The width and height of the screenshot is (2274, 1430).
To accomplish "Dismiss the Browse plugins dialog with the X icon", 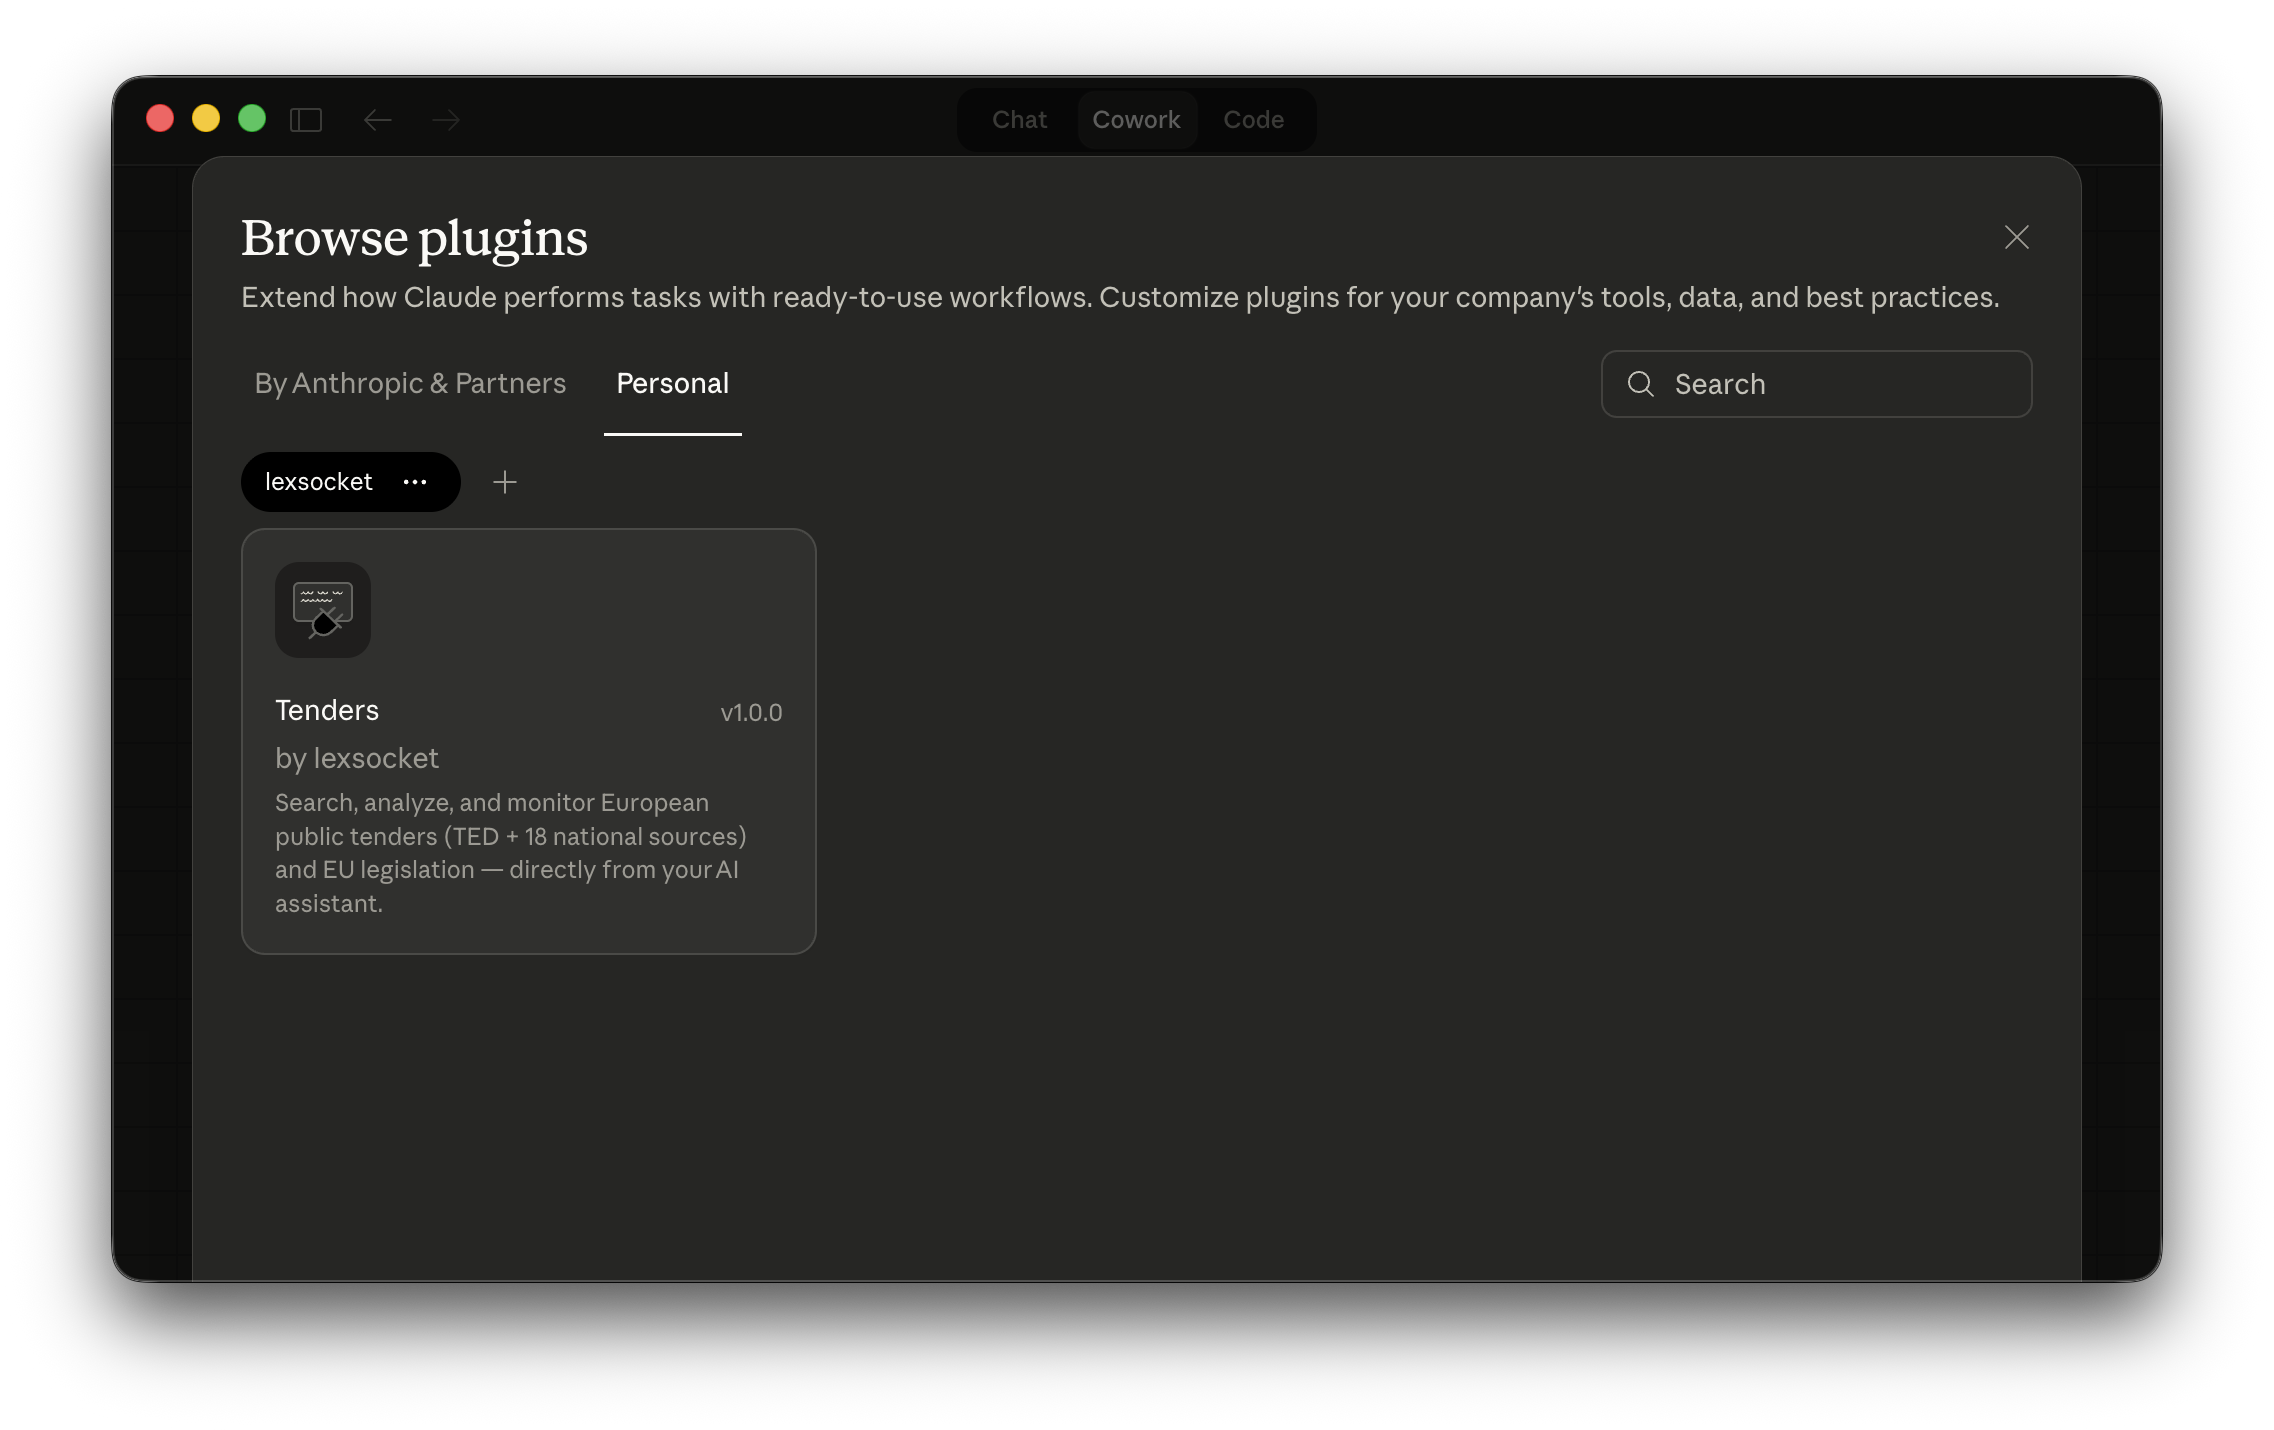I will [2016, 238].
